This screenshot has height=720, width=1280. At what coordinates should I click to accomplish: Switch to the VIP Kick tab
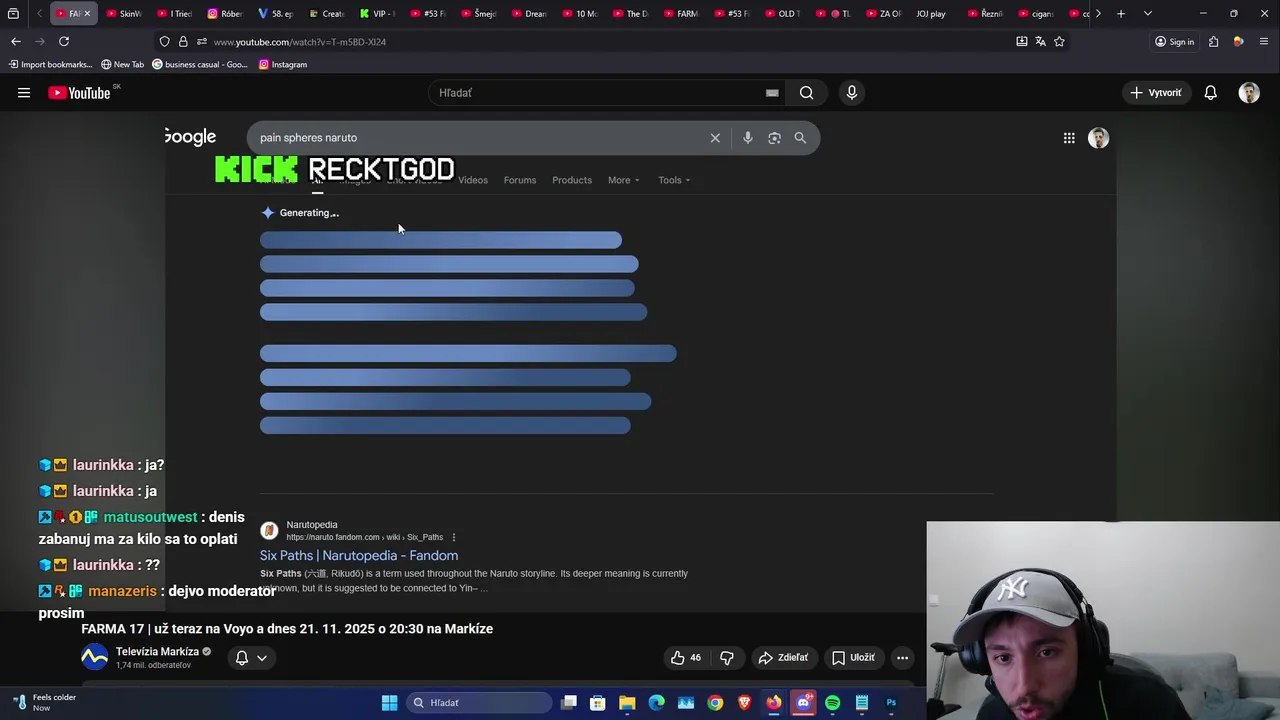pos(377,13)
